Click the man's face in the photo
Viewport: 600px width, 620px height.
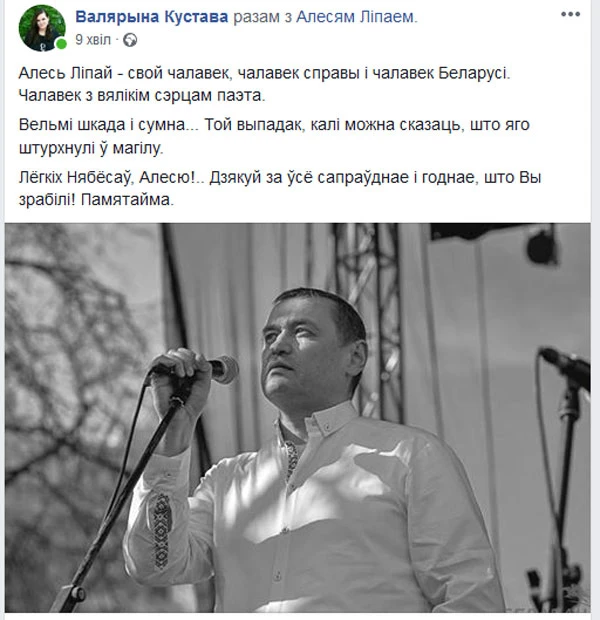301,352
